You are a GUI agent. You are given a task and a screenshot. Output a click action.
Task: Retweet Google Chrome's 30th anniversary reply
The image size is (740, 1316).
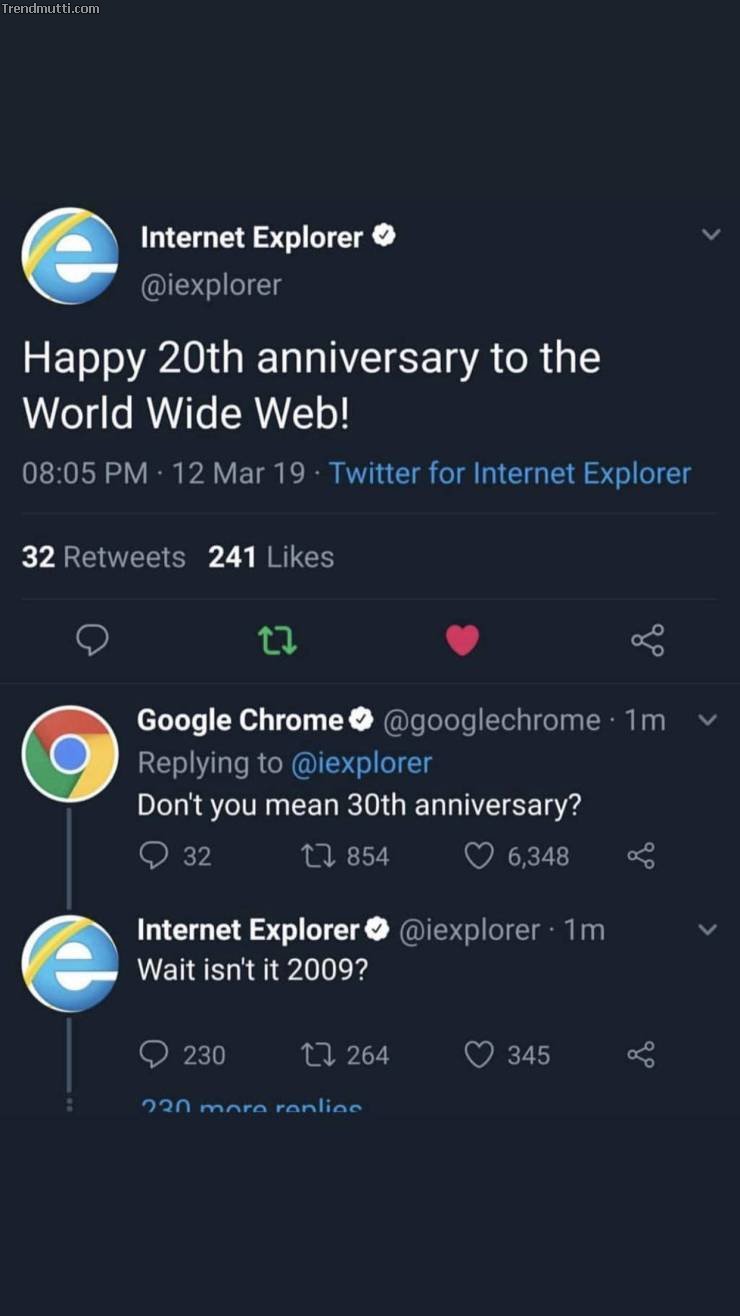(310, 856)
